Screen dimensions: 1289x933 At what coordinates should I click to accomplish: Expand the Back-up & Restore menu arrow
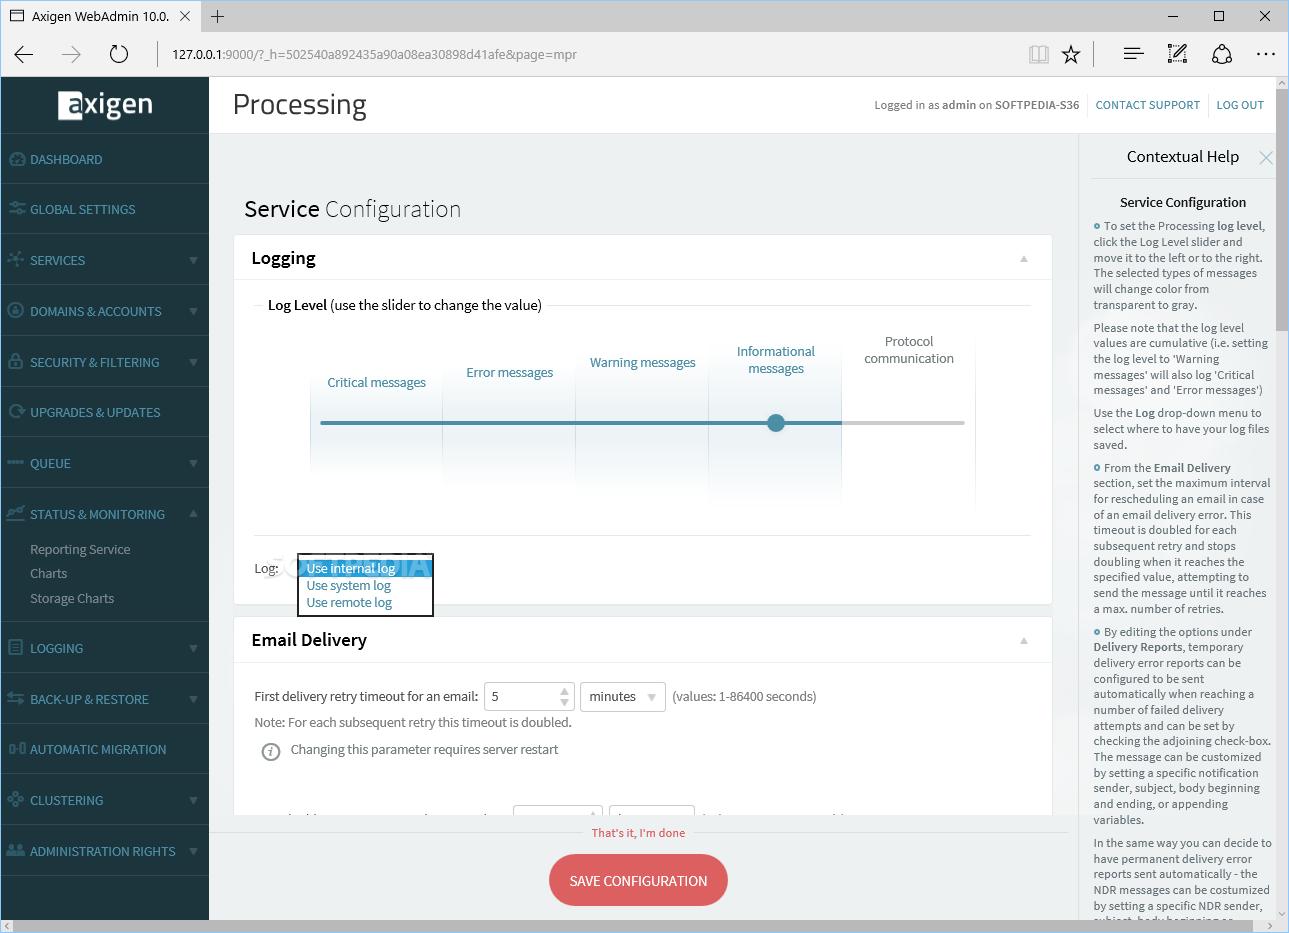(x=193, y=700)
